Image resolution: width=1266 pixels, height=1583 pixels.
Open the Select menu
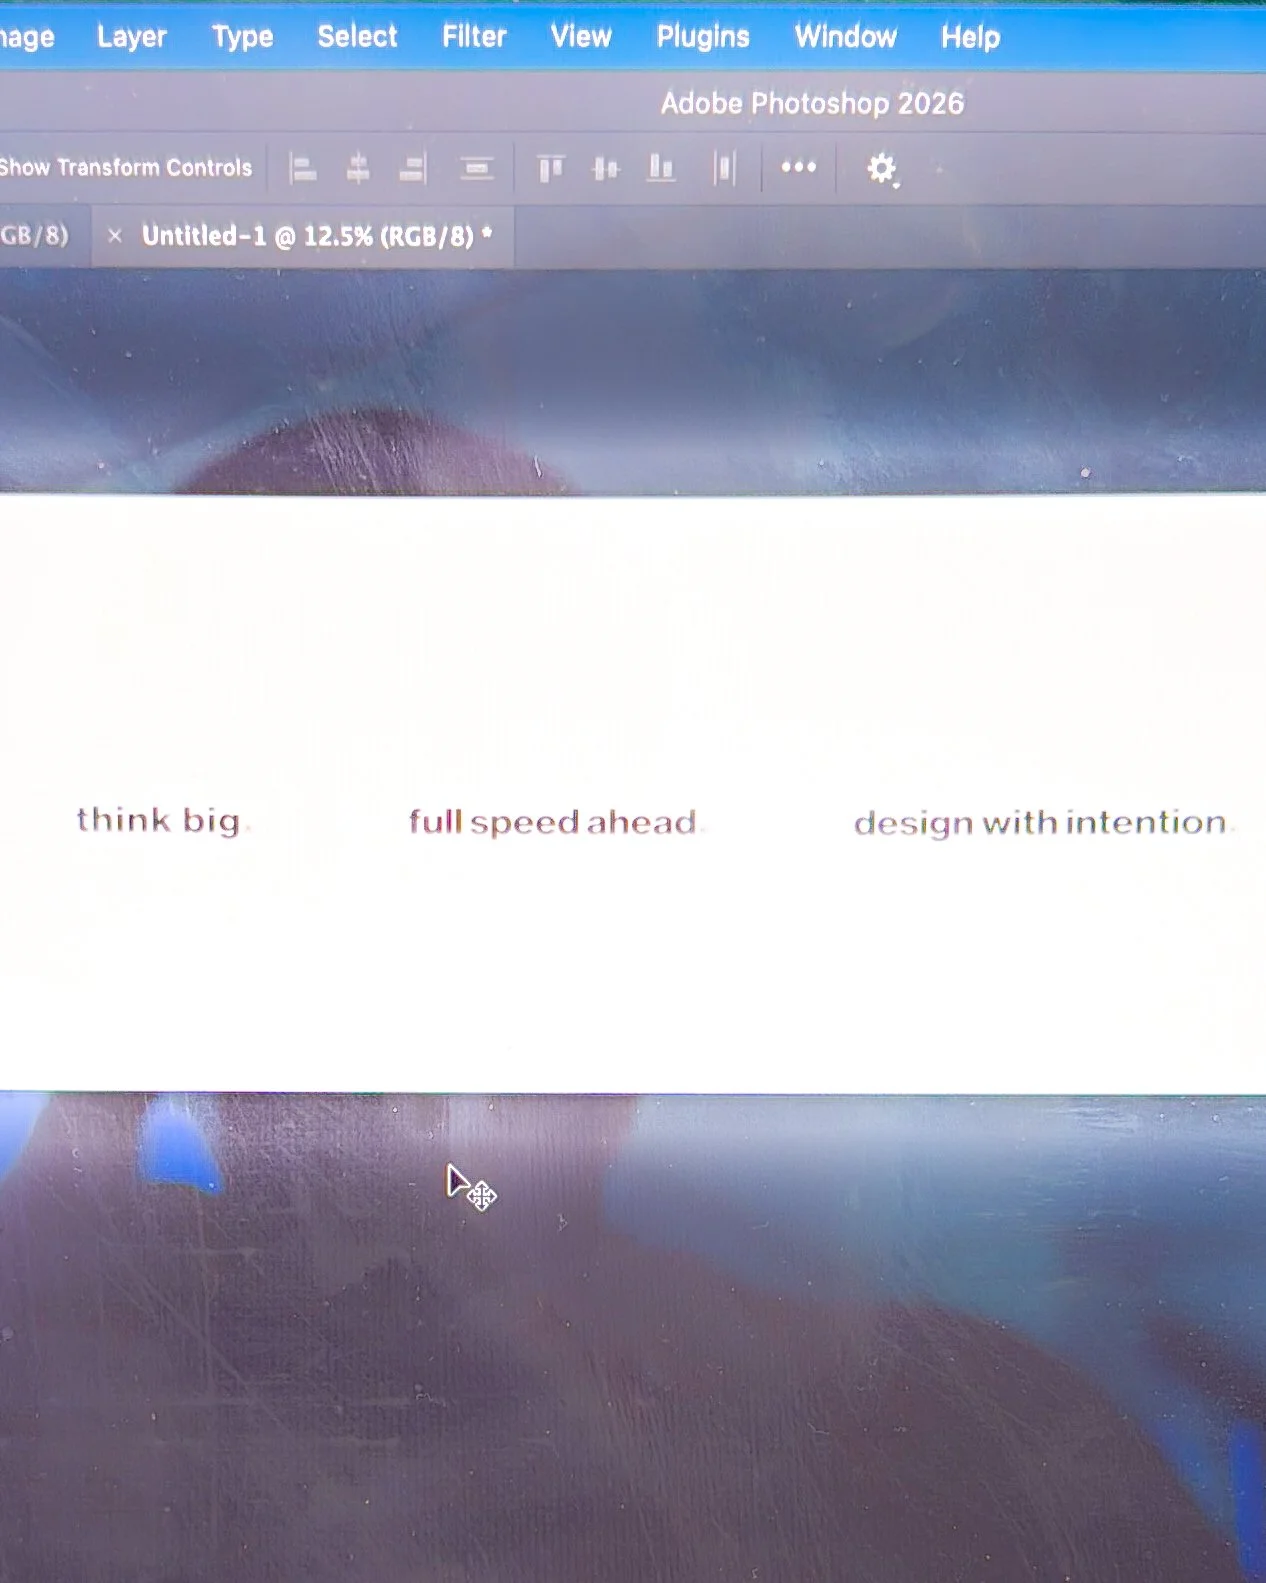pyautogui.click(x=357, y=37)
